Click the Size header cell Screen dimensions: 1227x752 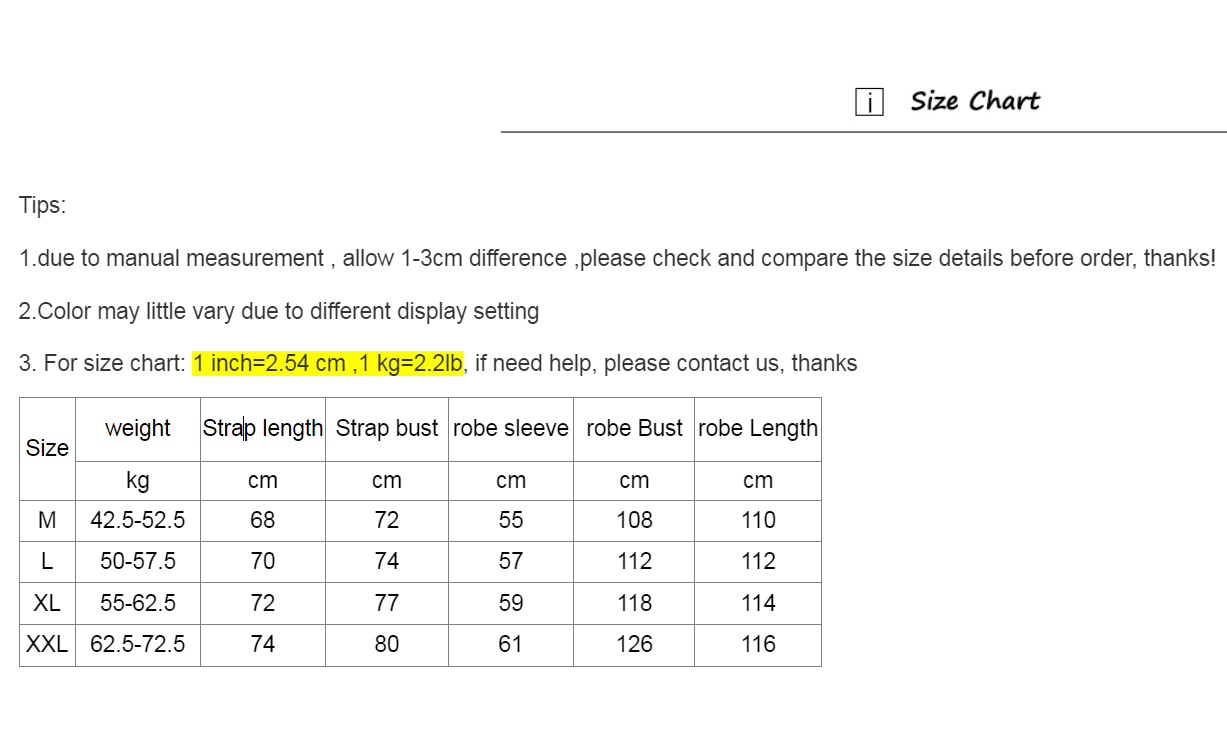pyautogui.click(x=47, y=448)
